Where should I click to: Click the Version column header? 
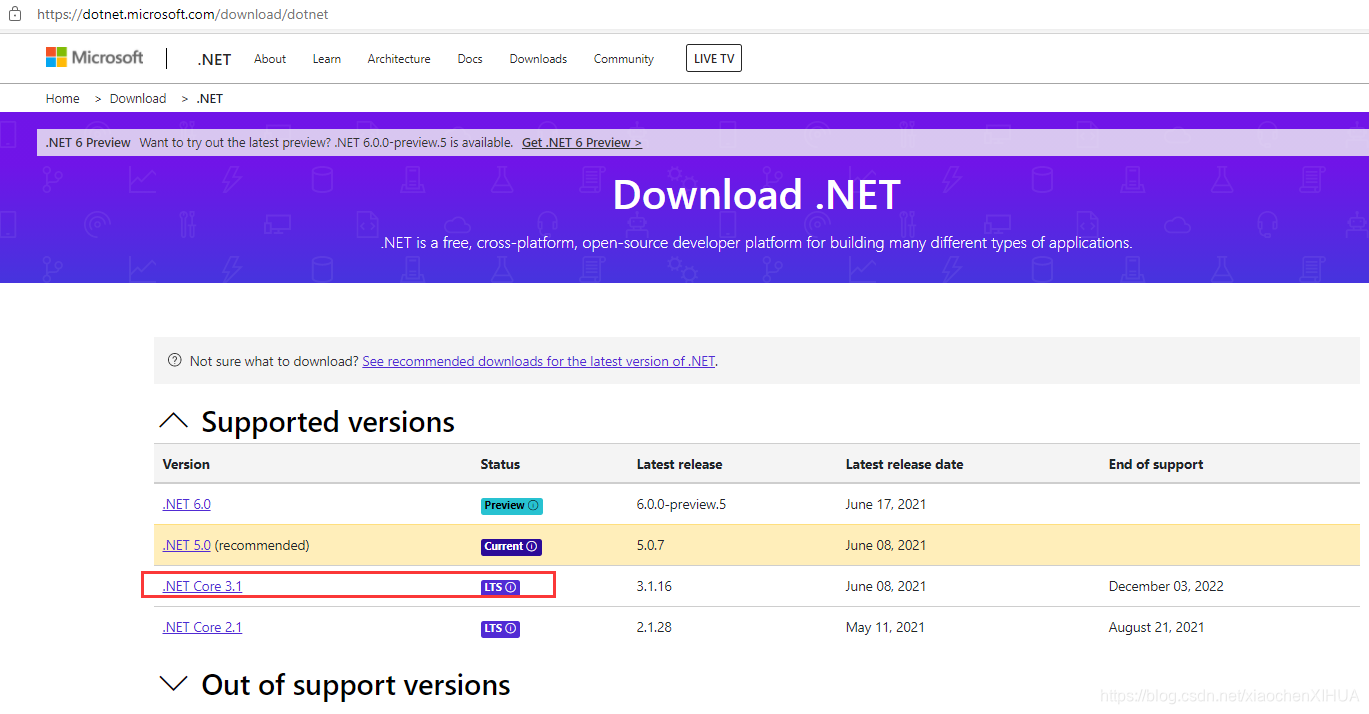(x=186, y=464)
